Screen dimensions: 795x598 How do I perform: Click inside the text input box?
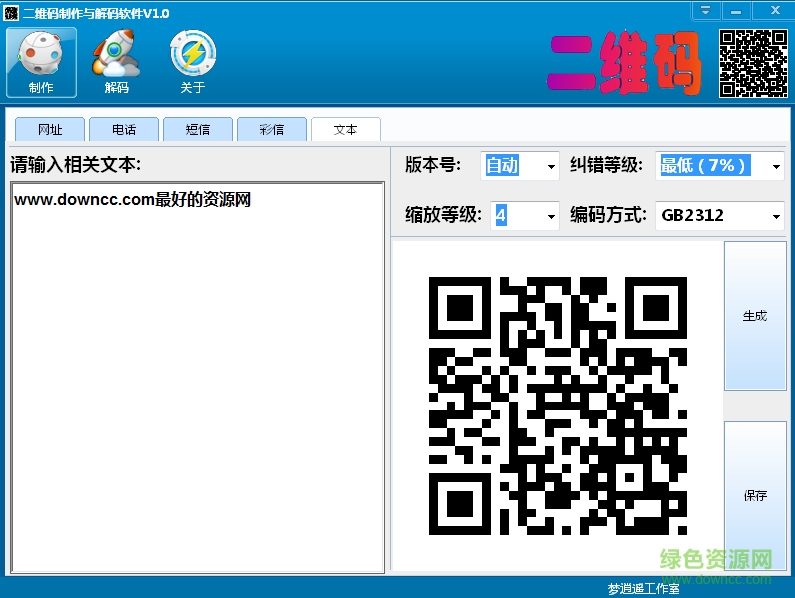(x=197, y=378)
